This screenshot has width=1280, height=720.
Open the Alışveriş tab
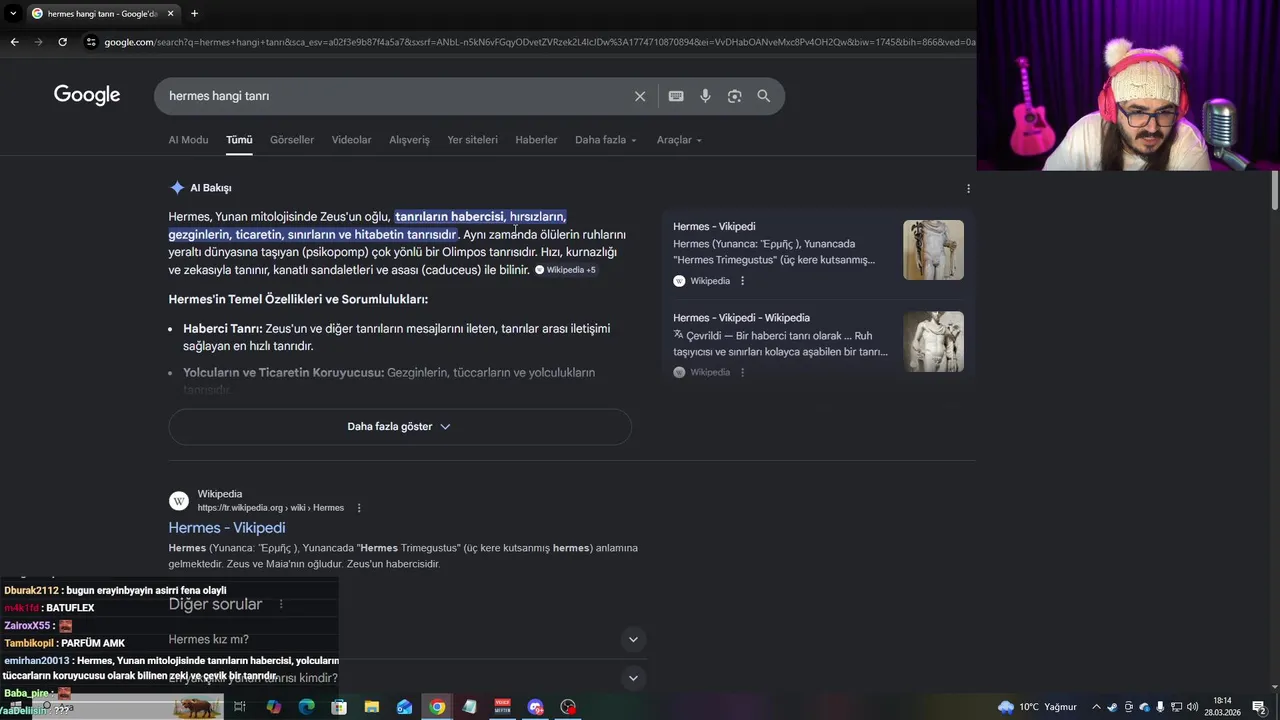[409, 140]
